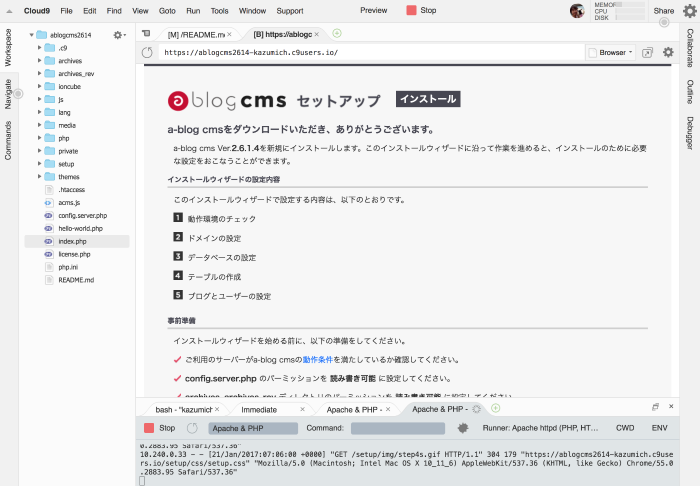Image resolution: width=700 pixels, height=486 pixels.
Task: Open user avatar profile menu
Action: click(x=577, y=11)
